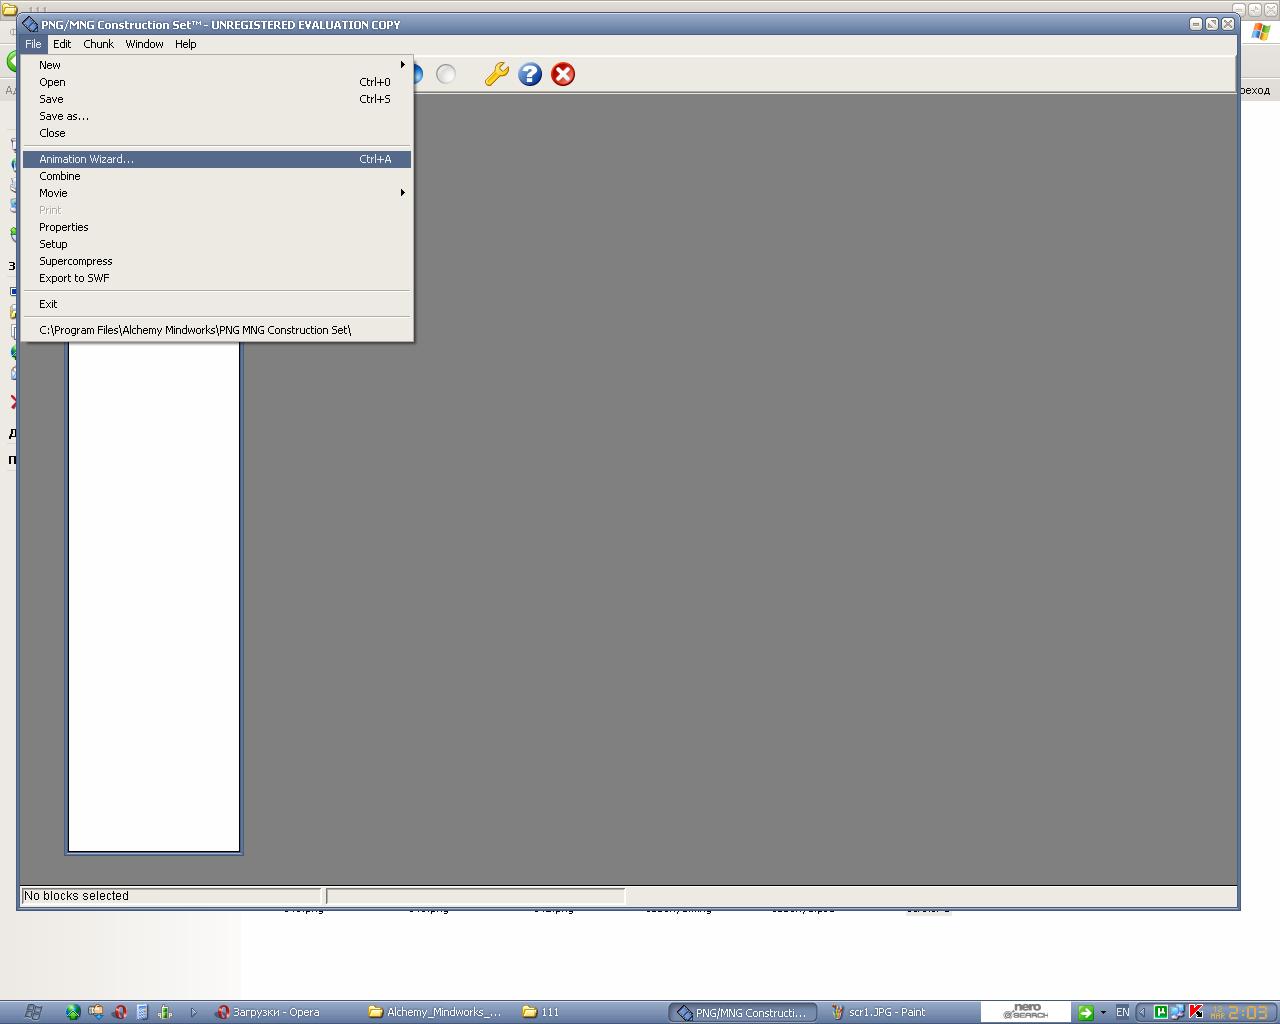Open the Windows Start button
1280x1024 pixels.
tap(33, 1012)
